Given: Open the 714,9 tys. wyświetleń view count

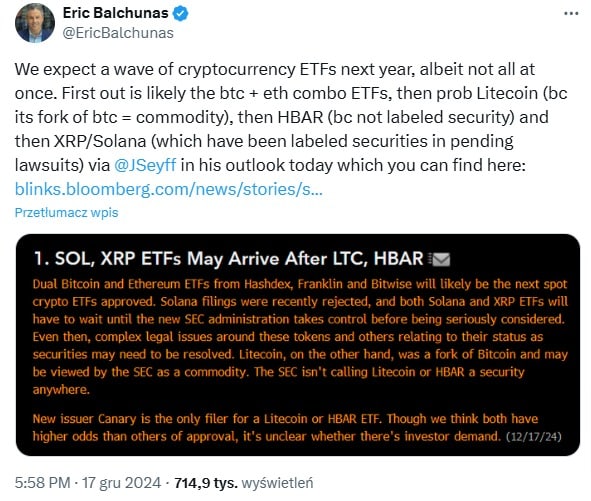Looking at the screenshot, I should [x=243, y=483].
